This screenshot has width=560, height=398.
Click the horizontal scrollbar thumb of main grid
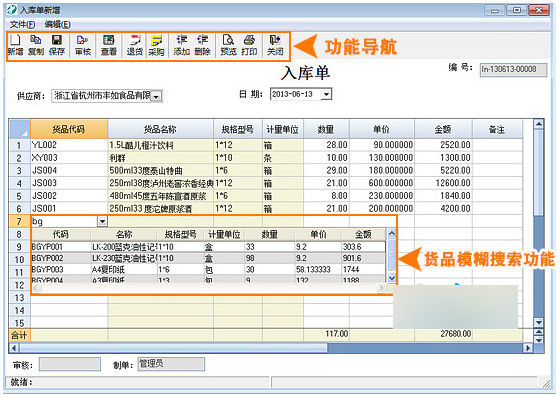(x=173, y=348)
